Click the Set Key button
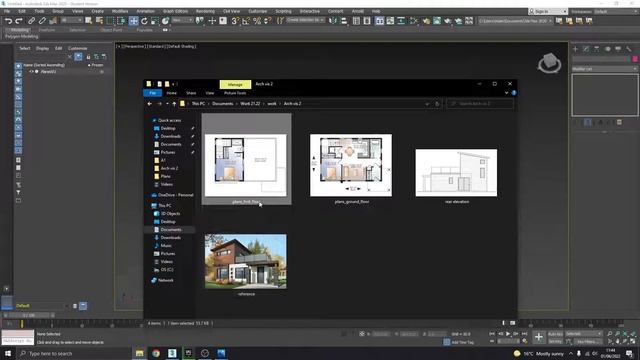640x360 pixels. click(x=555, y=341)
